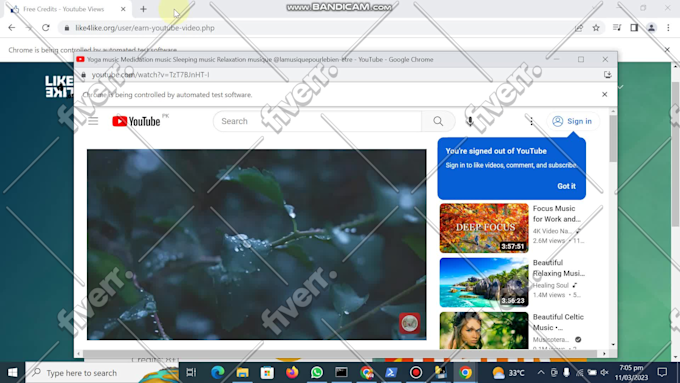Open a new tab in background Chrome
The image size is (680, 383).
[x=144, y=9]
